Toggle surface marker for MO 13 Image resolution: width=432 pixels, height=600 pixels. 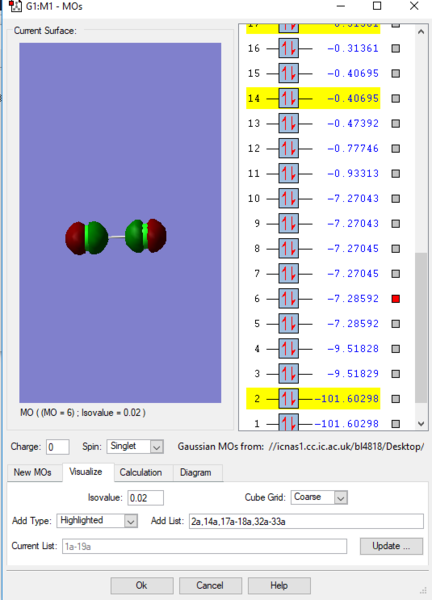pyautogui.click(x=396, y=124)
